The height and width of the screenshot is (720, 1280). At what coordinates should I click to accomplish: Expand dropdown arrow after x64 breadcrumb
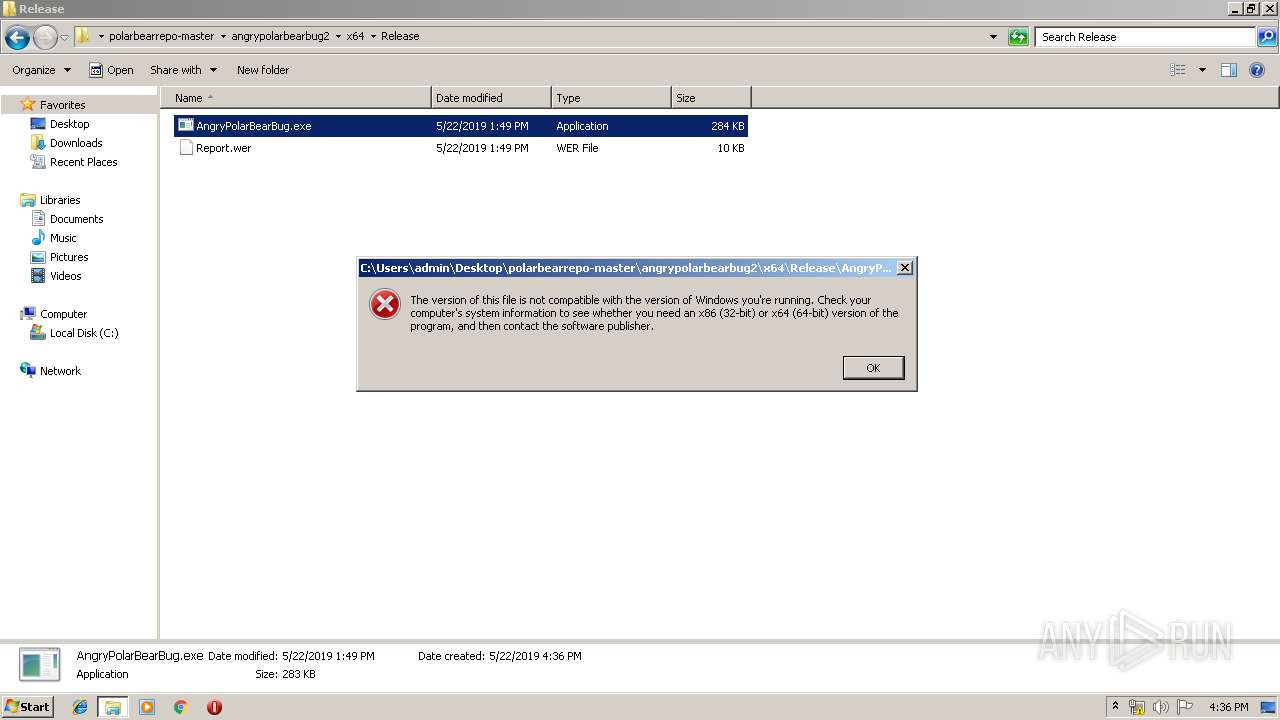point(373,36)
